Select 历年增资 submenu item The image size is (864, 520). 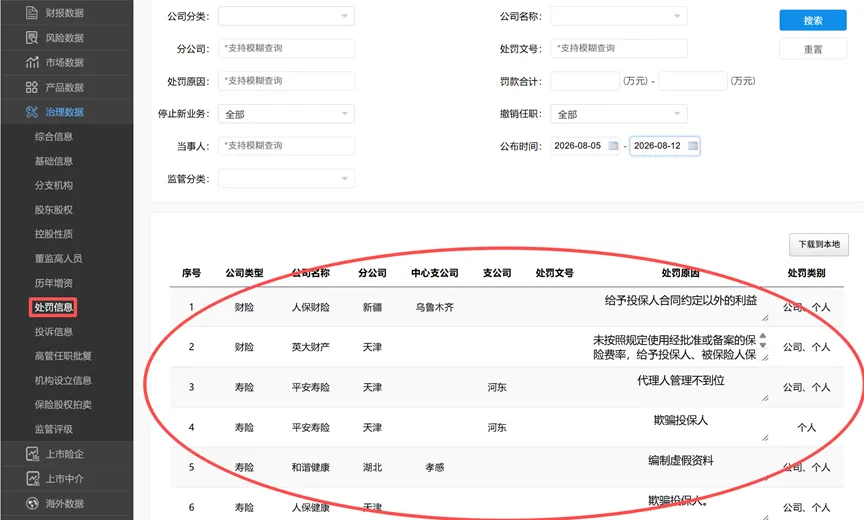pos(53,283)
